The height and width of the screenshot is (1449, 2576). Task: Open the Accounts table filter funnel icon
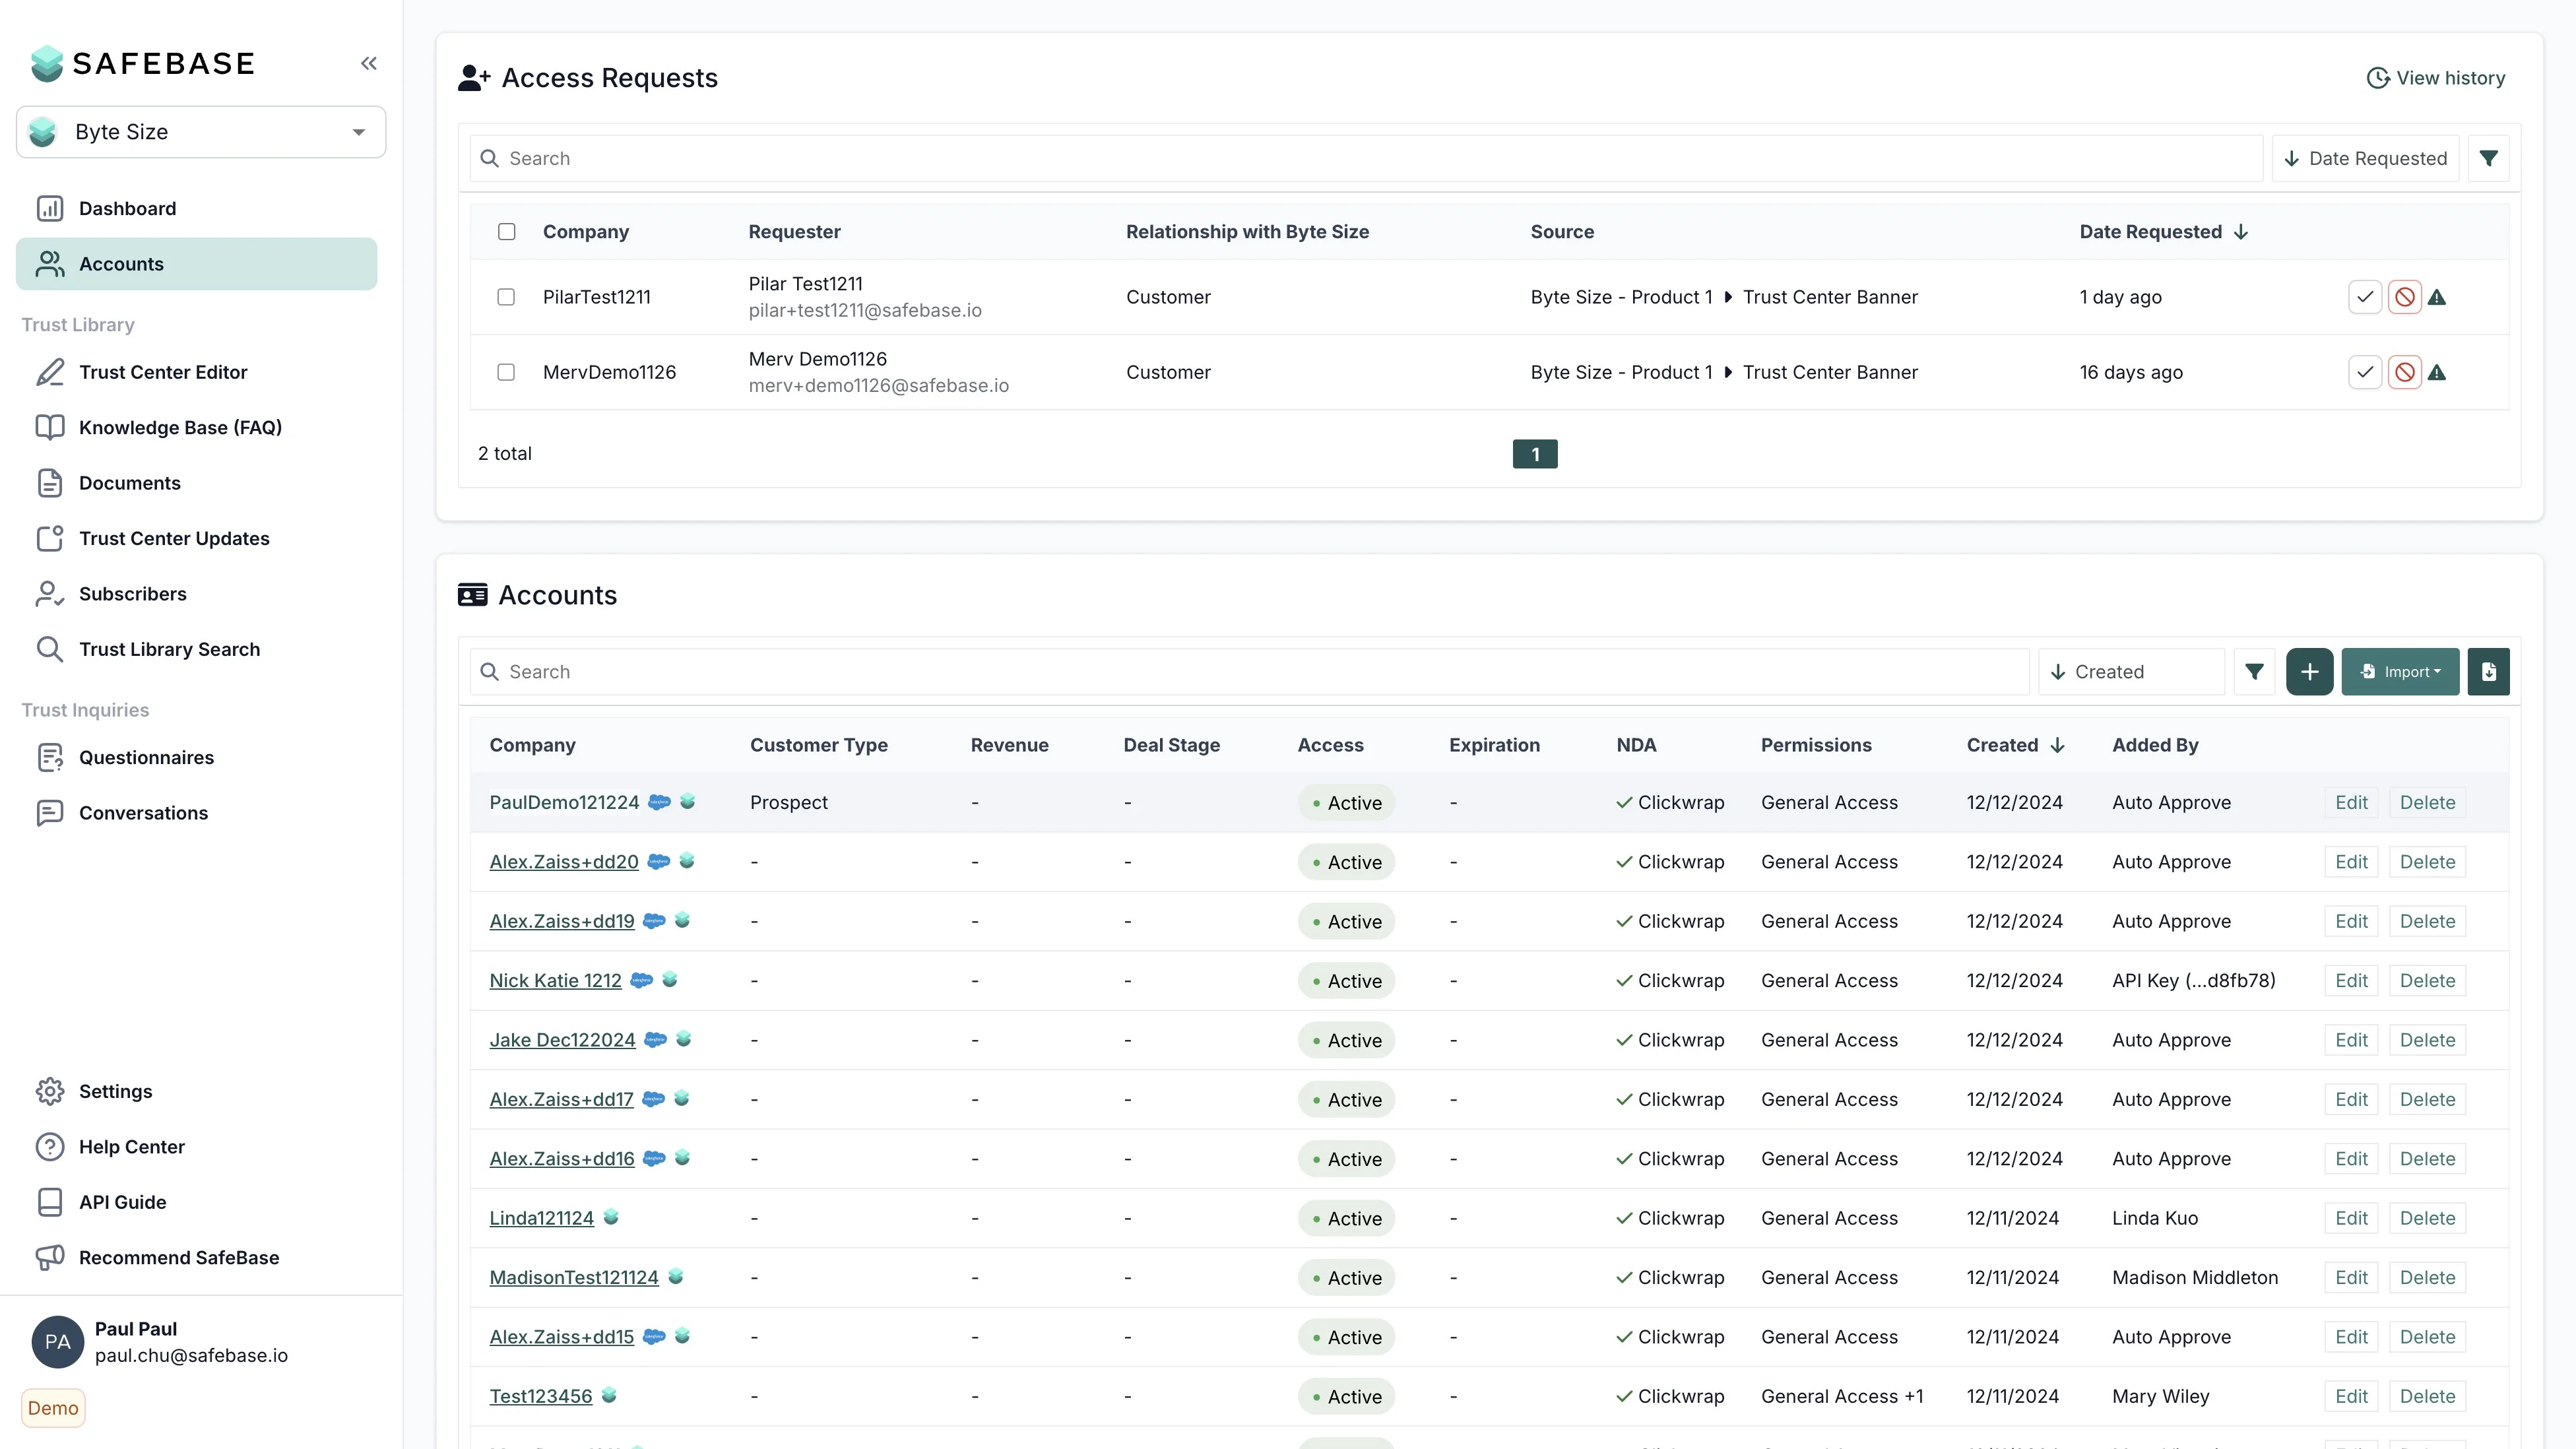[x=2254, y=672]
